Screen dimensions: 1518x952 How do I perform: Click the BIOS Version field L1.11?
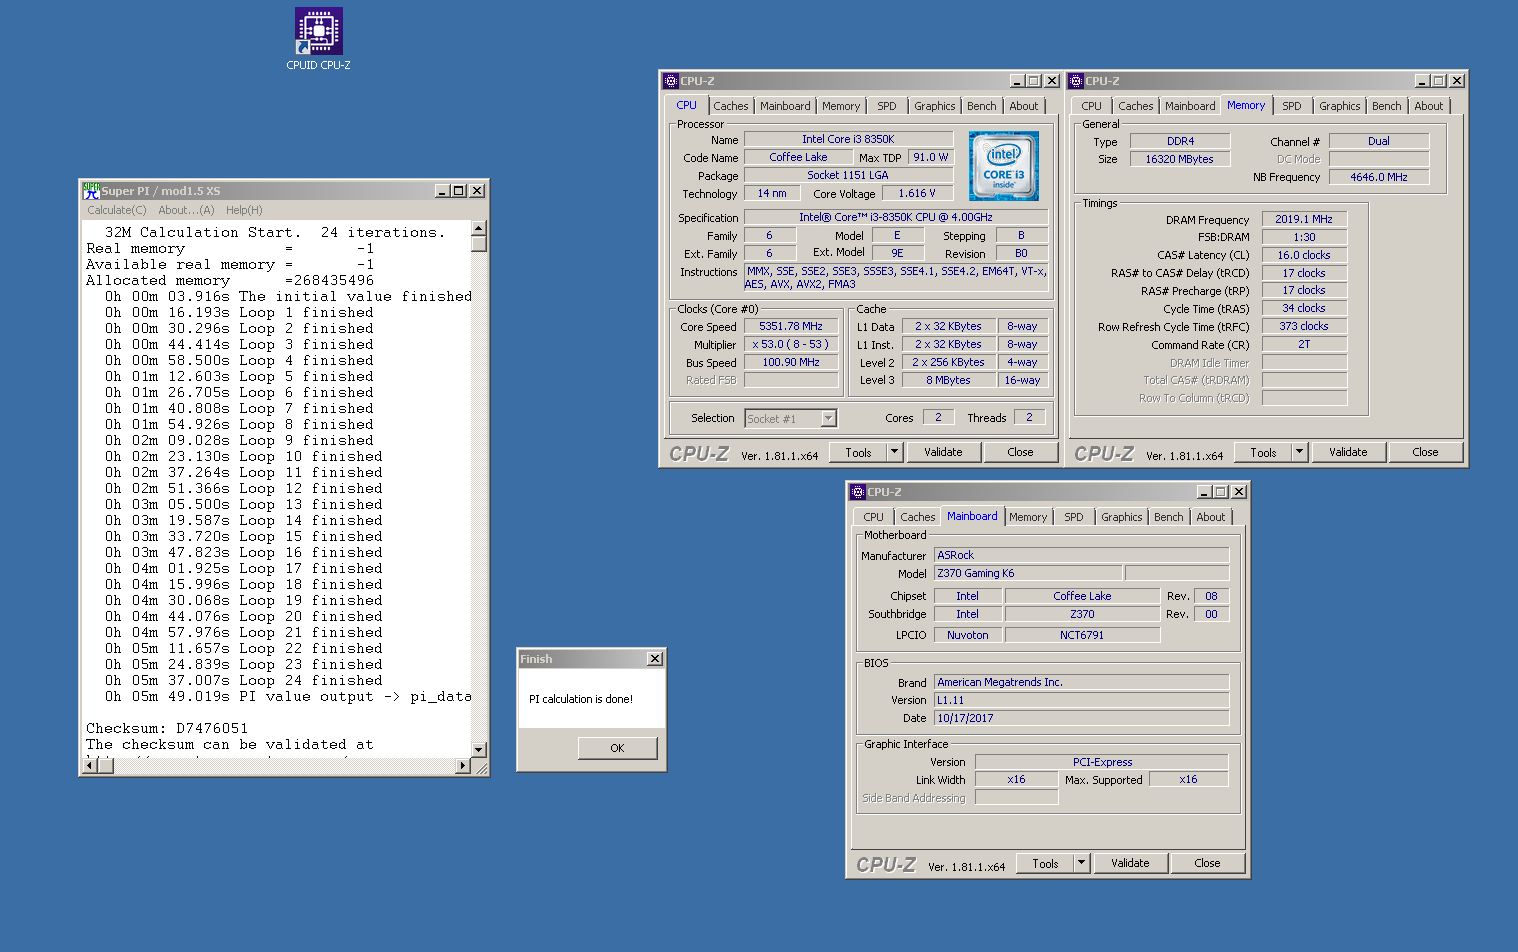pos(1081,700)
